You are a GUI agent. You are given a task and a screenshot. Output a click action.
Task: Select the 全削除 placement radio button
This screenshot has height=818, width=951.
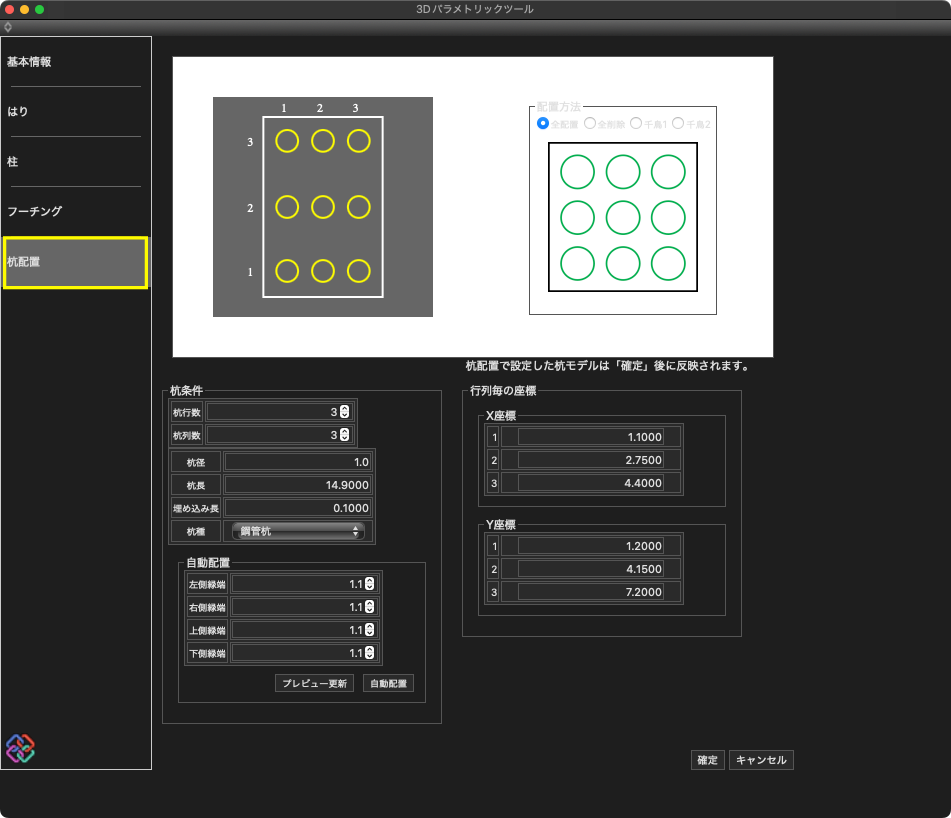click(x=590, y=123)
